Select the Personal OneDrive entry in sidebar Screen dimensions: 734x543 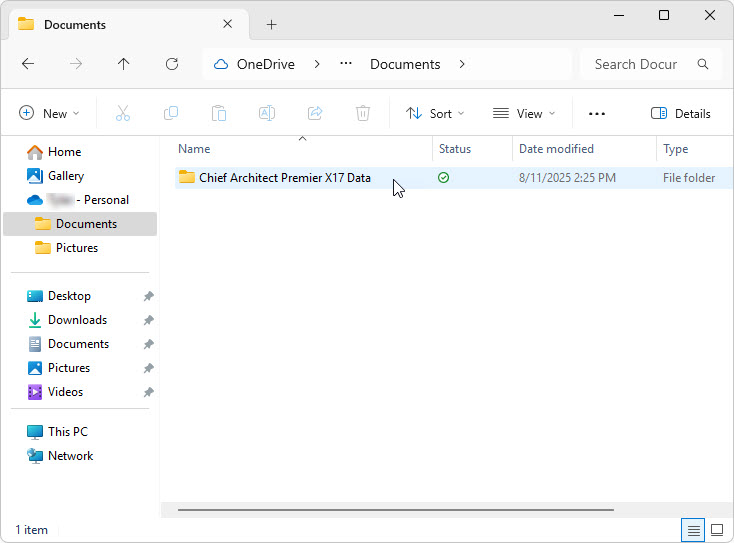(78, 200)
